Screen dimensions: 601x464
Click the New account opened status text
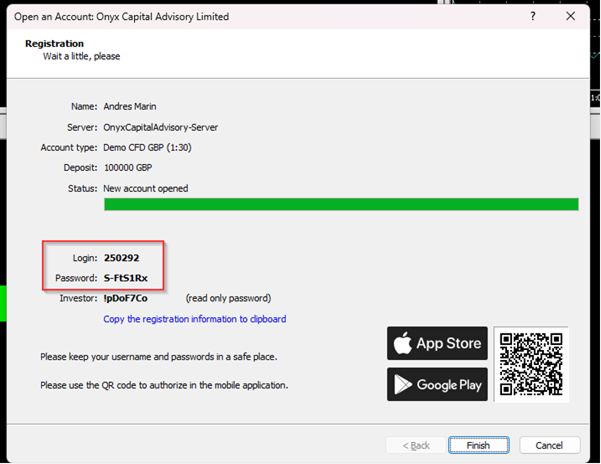click(146, 188)
